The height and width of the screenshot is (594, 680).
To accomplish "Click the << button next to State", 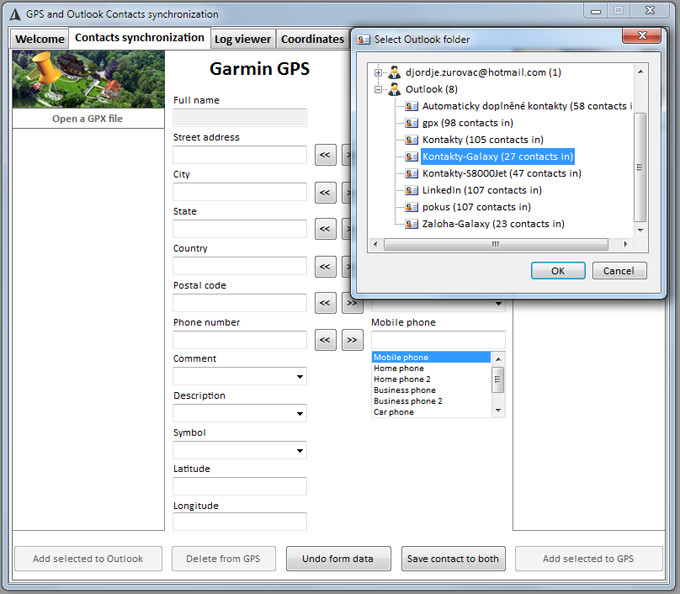I will tap(325, 229).
